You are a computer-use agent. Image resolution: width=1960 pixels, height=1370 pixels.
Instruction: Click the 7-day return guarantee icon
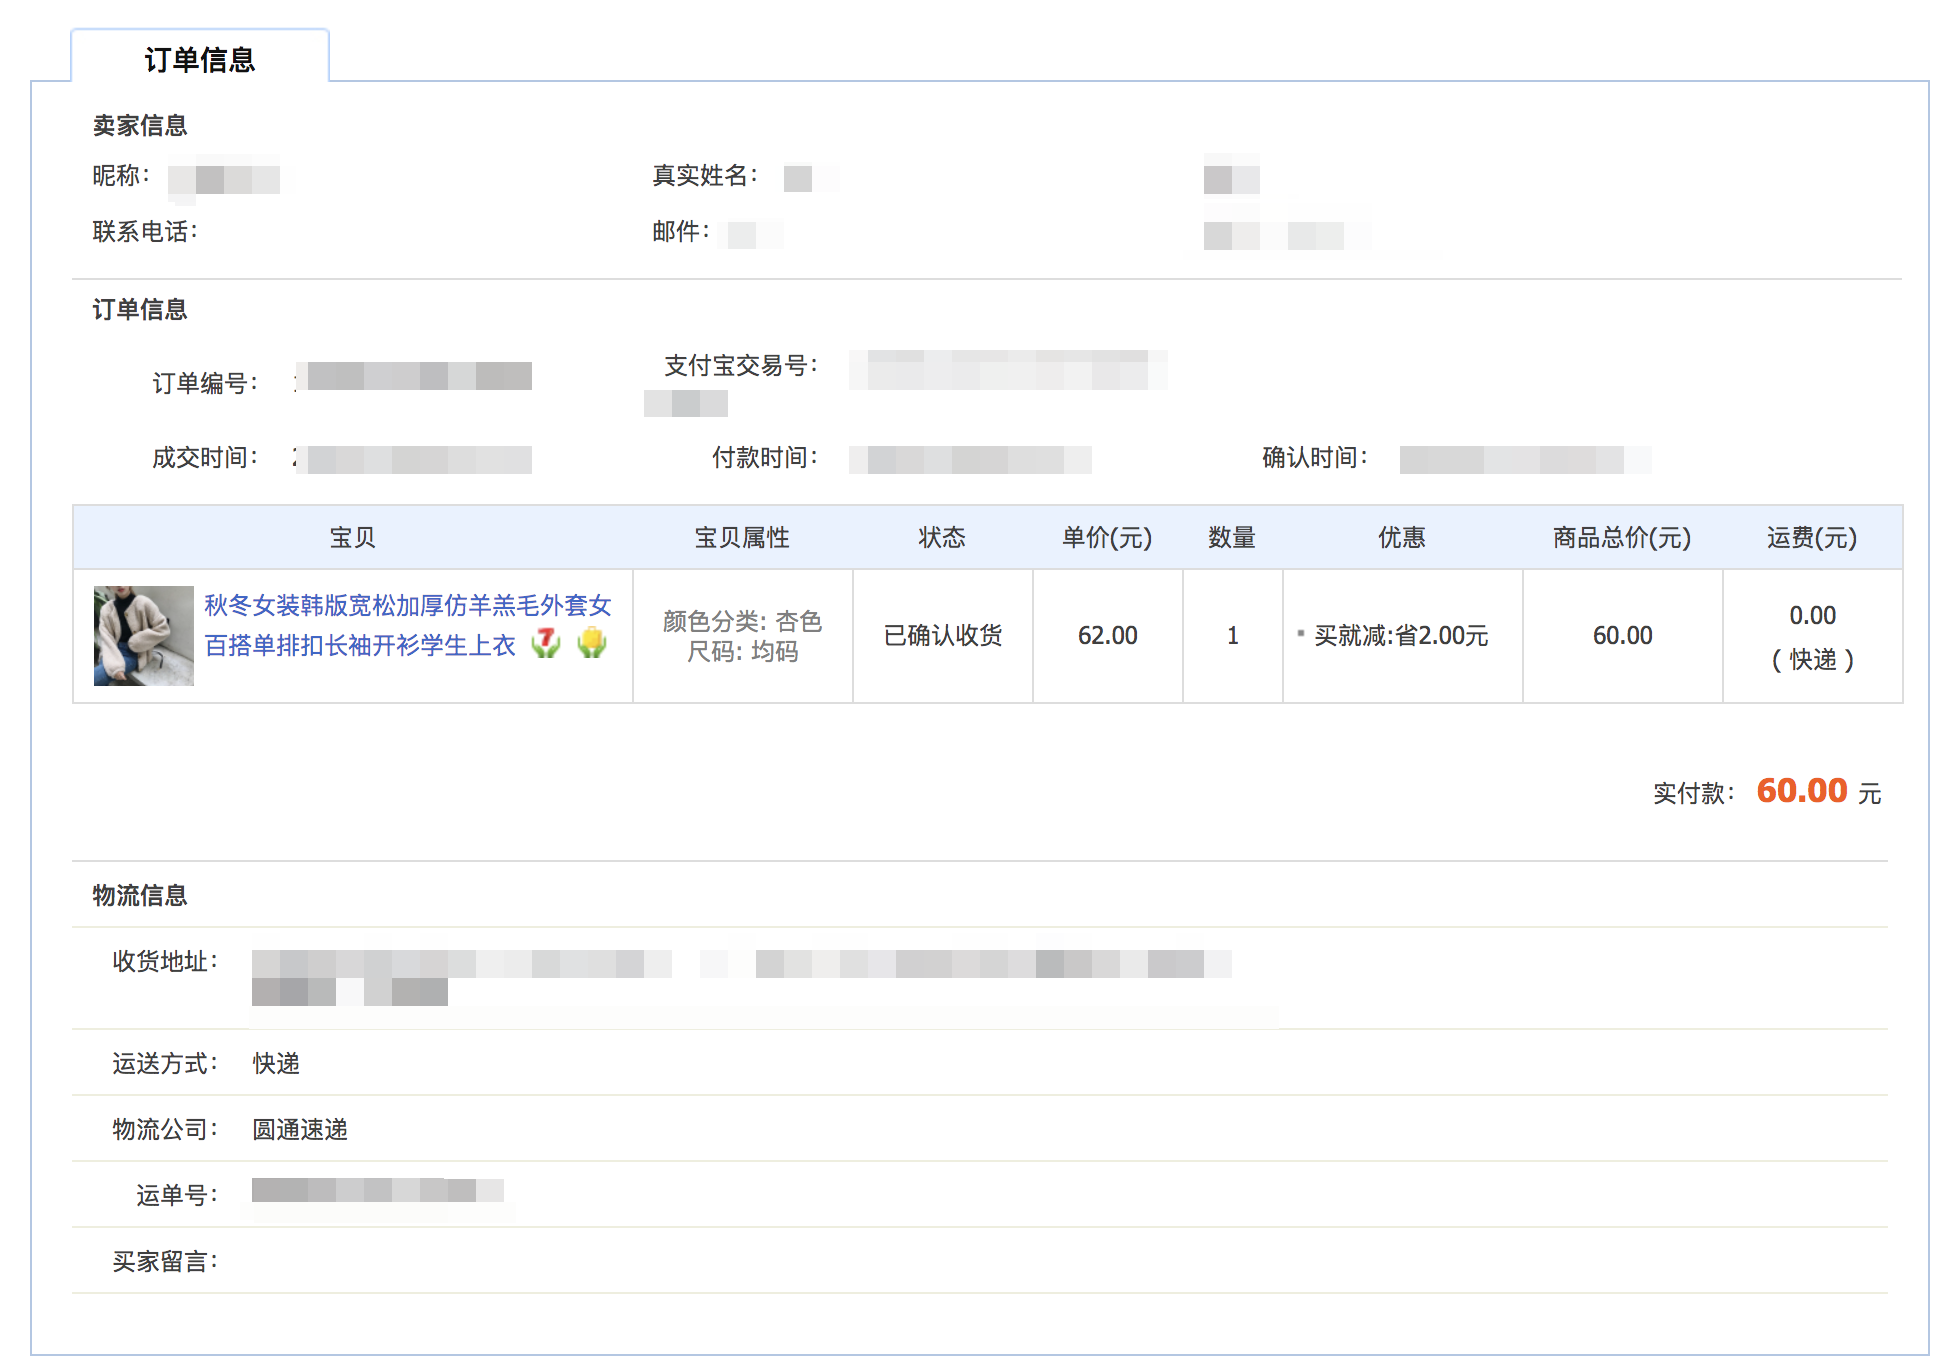tap(546, 643)
